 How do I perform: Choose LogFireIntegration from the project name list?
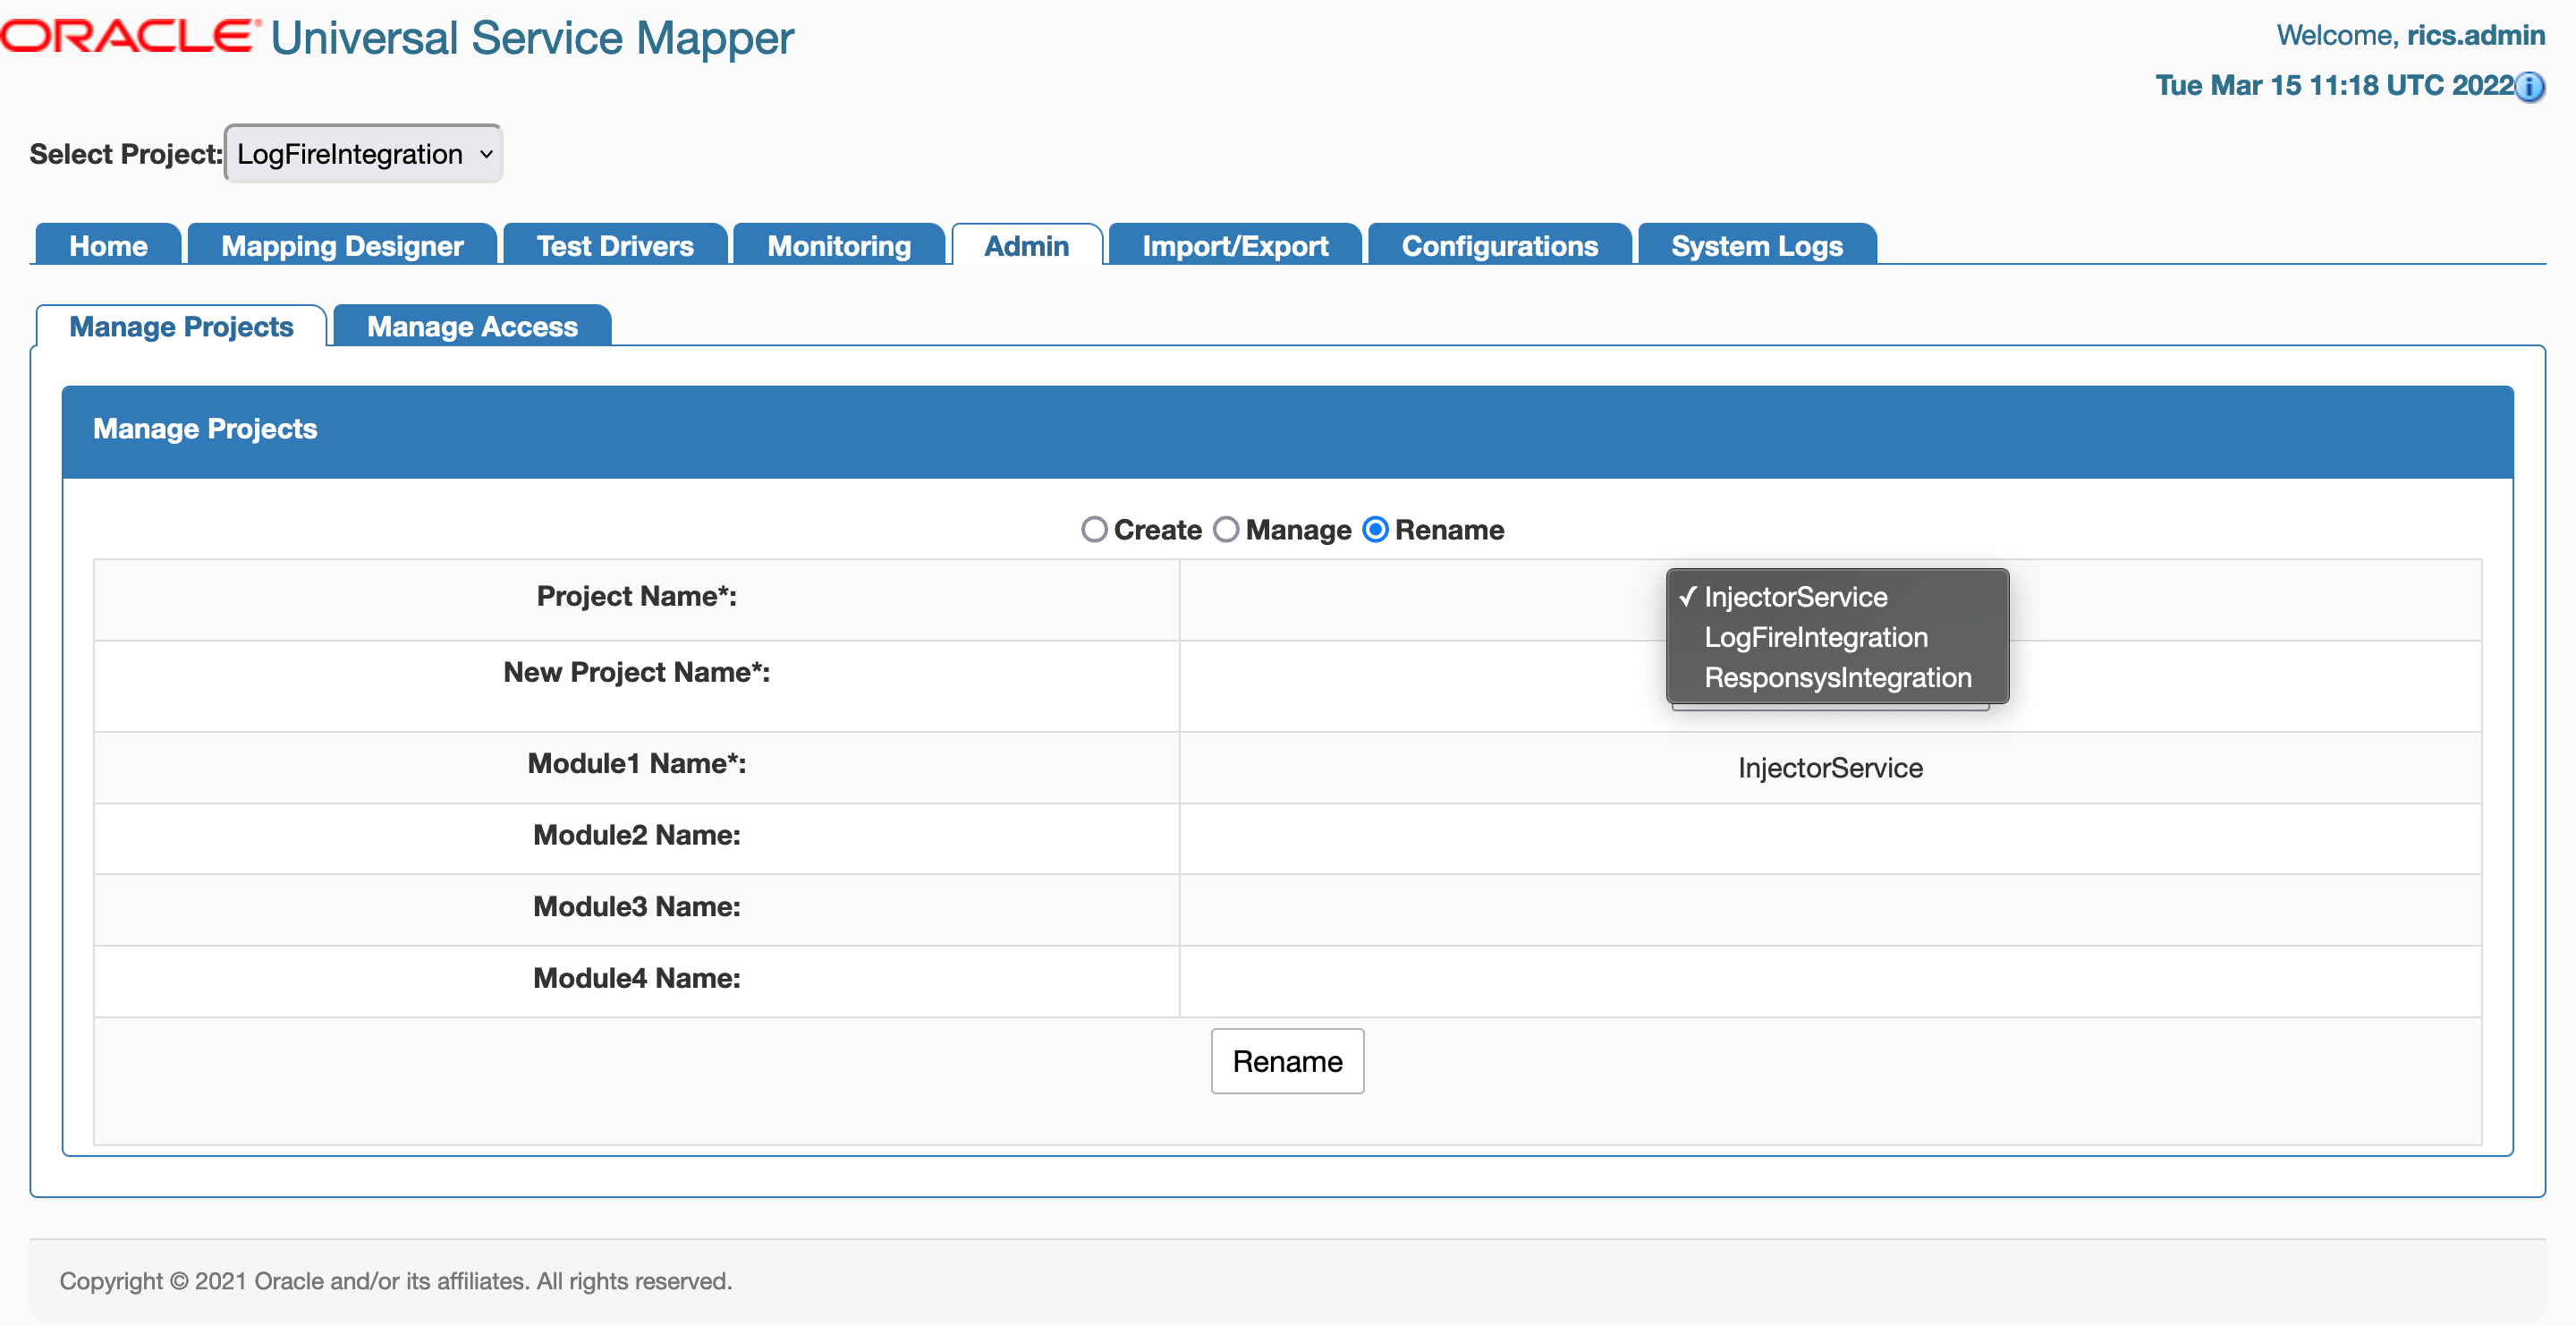coord(1815,637)
